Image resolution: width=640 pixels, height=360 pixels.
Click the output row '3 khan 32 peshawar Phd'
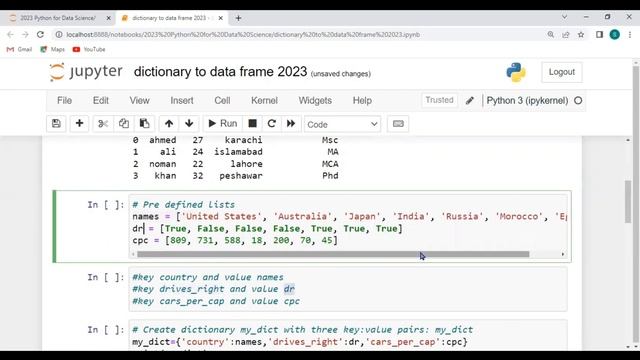coord(236,176)
